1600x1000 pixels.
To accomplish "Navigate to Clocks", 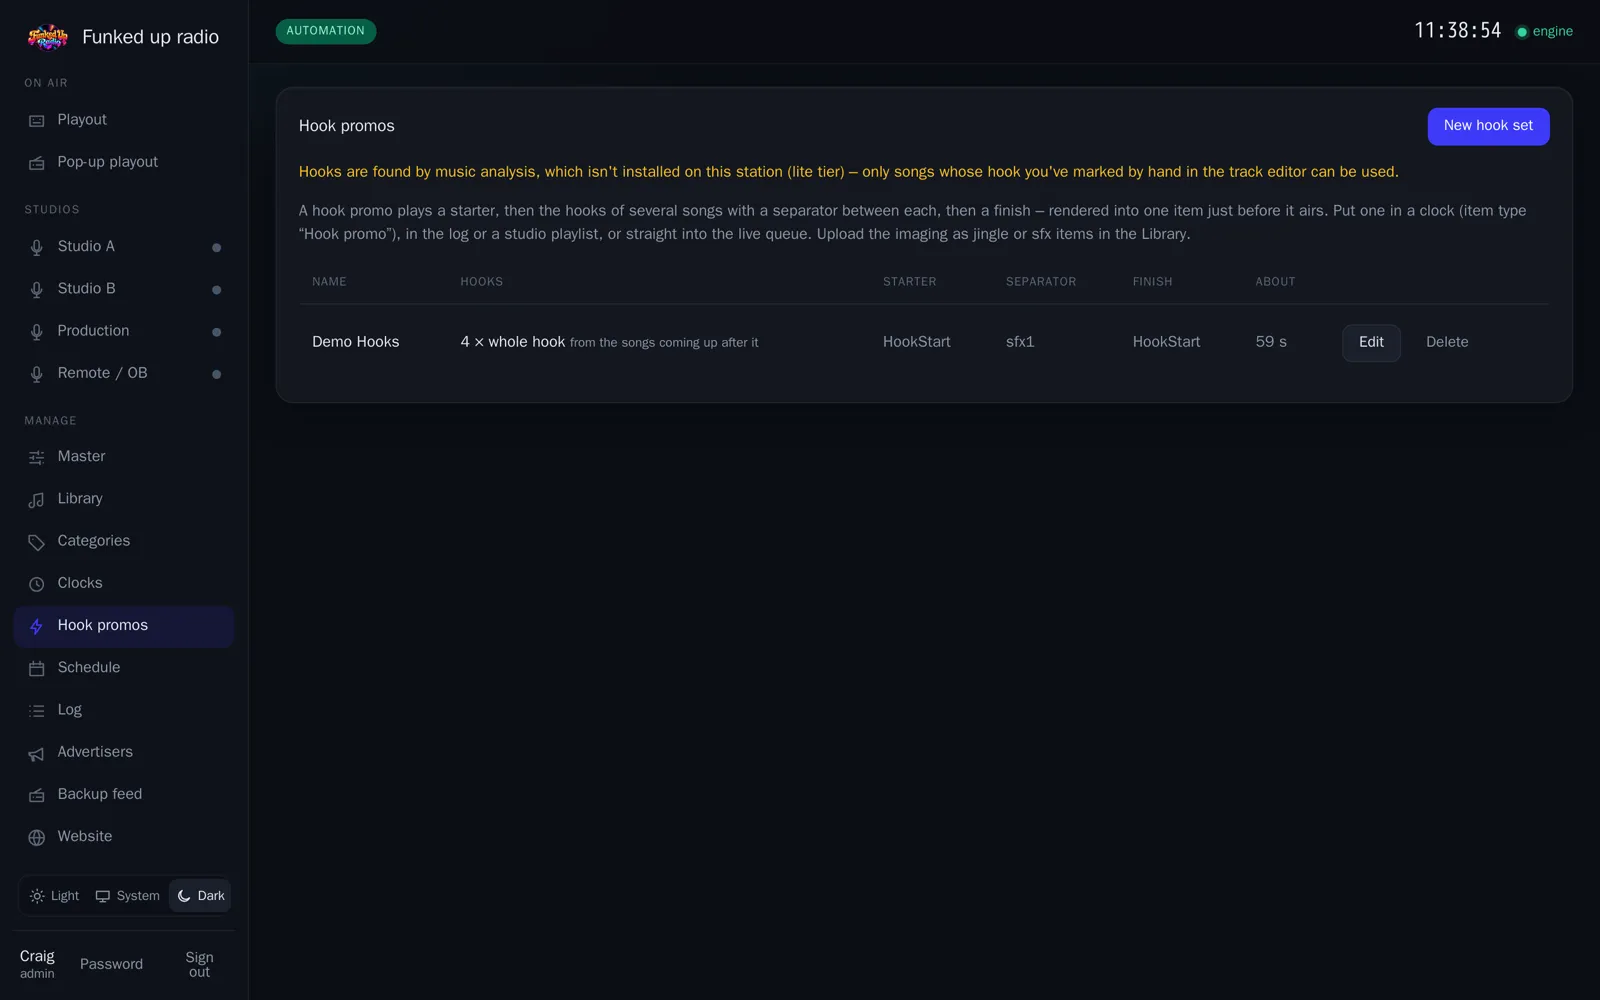I will tap(124, 583).
